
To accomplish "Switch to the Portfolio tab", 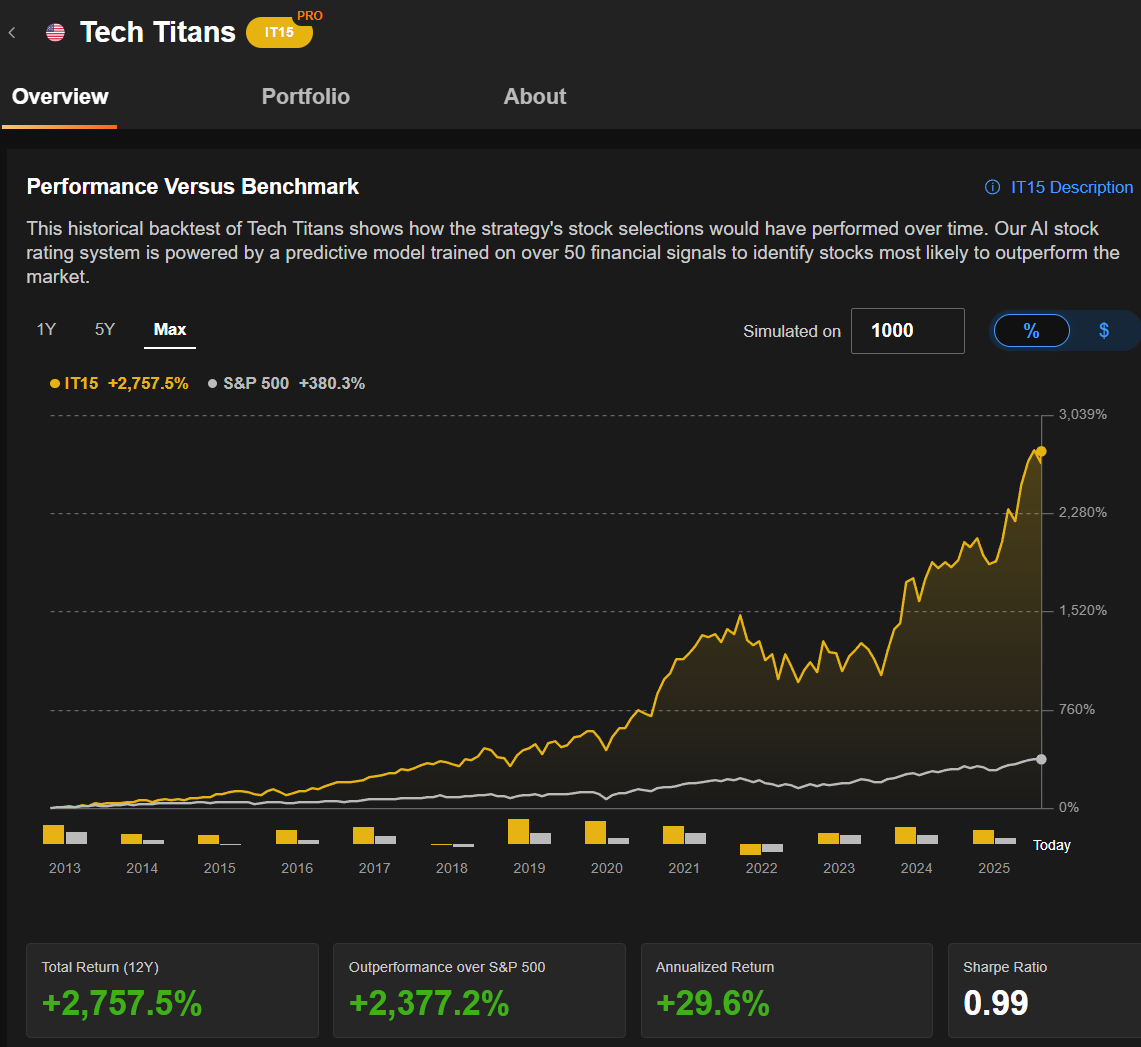I will point(306,96).
